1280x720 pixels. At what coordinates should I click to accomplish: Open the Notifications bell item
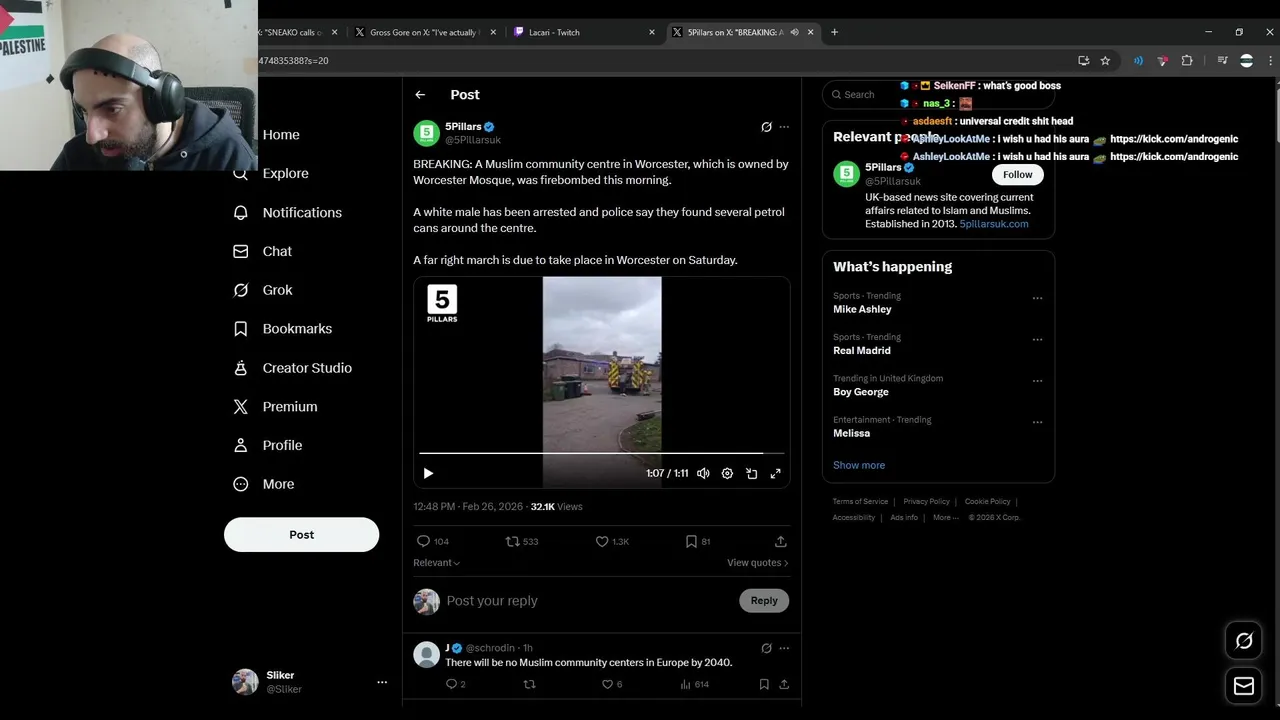[x=288, y=212]
